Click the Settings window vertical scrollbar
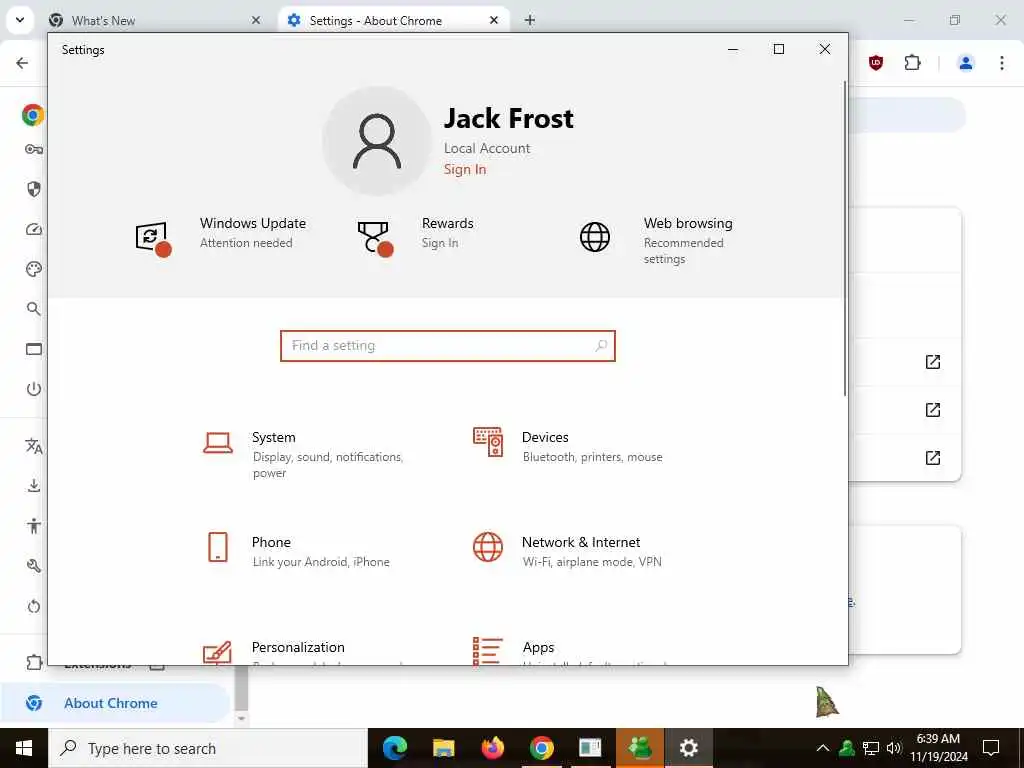This screenshot has width=1024, height=768. pyautogui.click(x=844, y=238)
